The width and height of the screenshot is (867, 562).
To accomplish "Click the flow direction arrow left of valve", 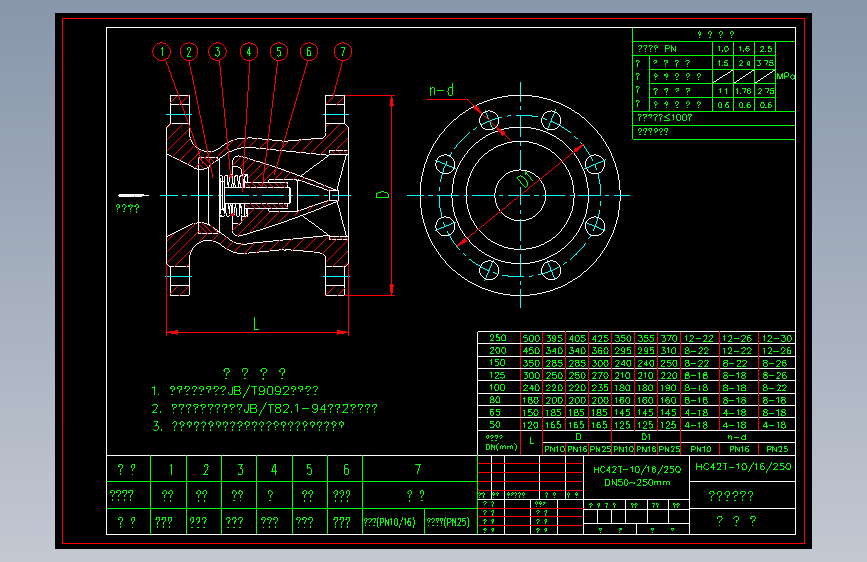I will click(x=133, y=195).
